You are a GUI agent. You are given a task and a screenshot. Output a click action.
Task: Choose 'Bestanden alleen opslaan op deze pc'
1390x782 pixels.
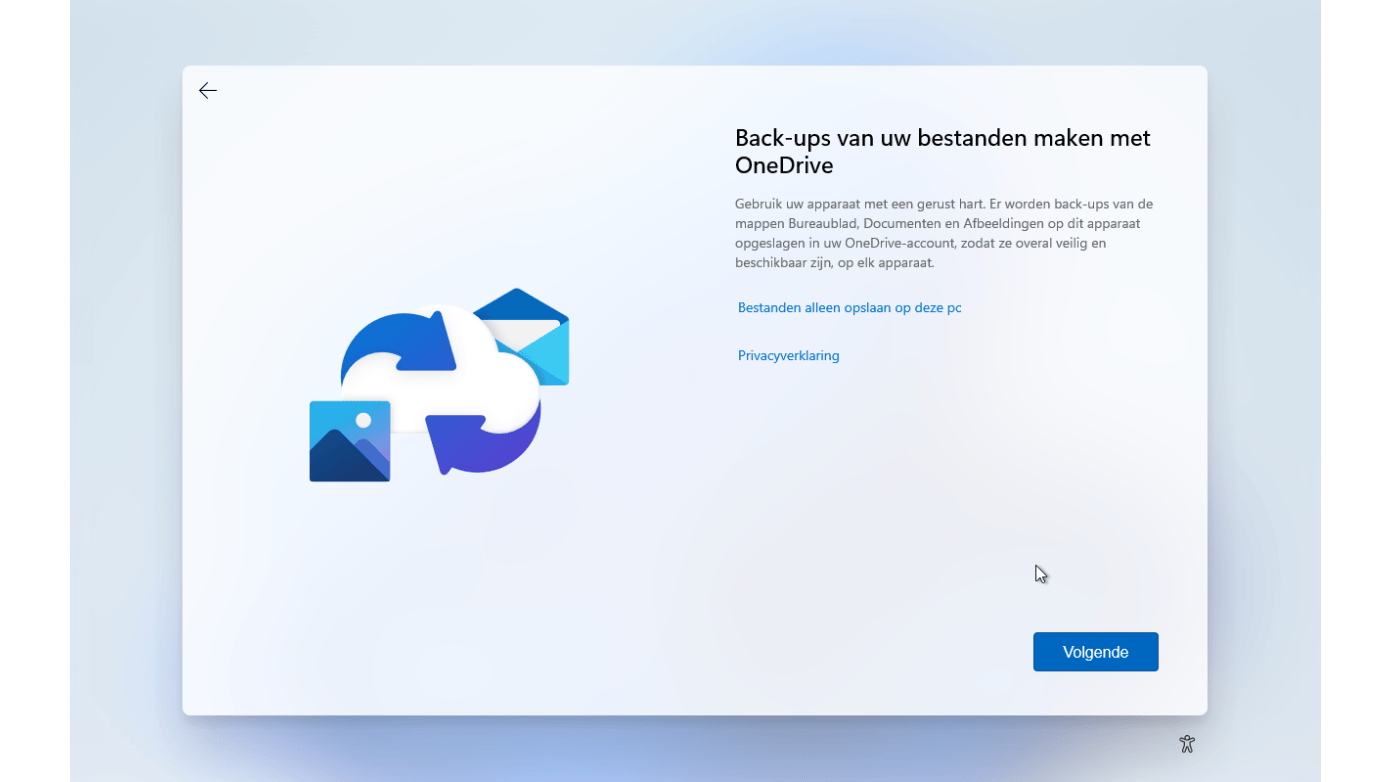[x=849, y=308]
